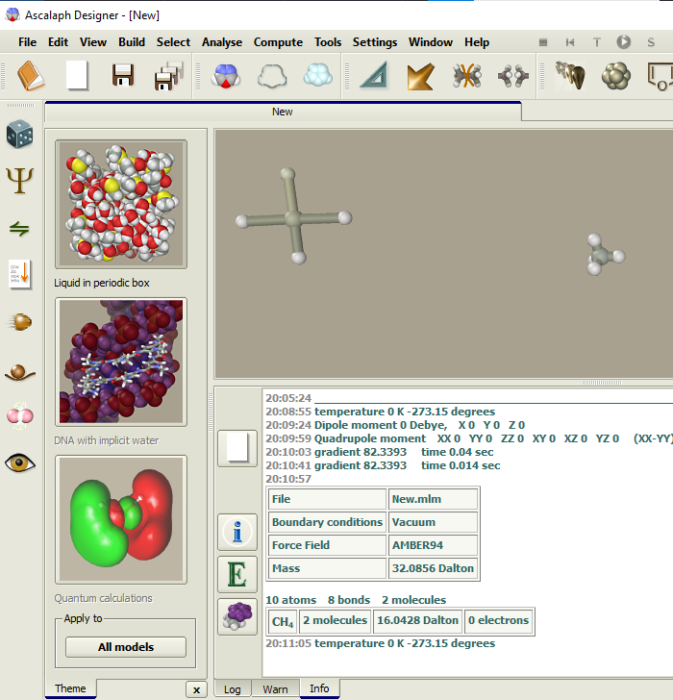Close the Theme panel with x button
This screenshot has height=700, width=673.
(x=196, y=689)
